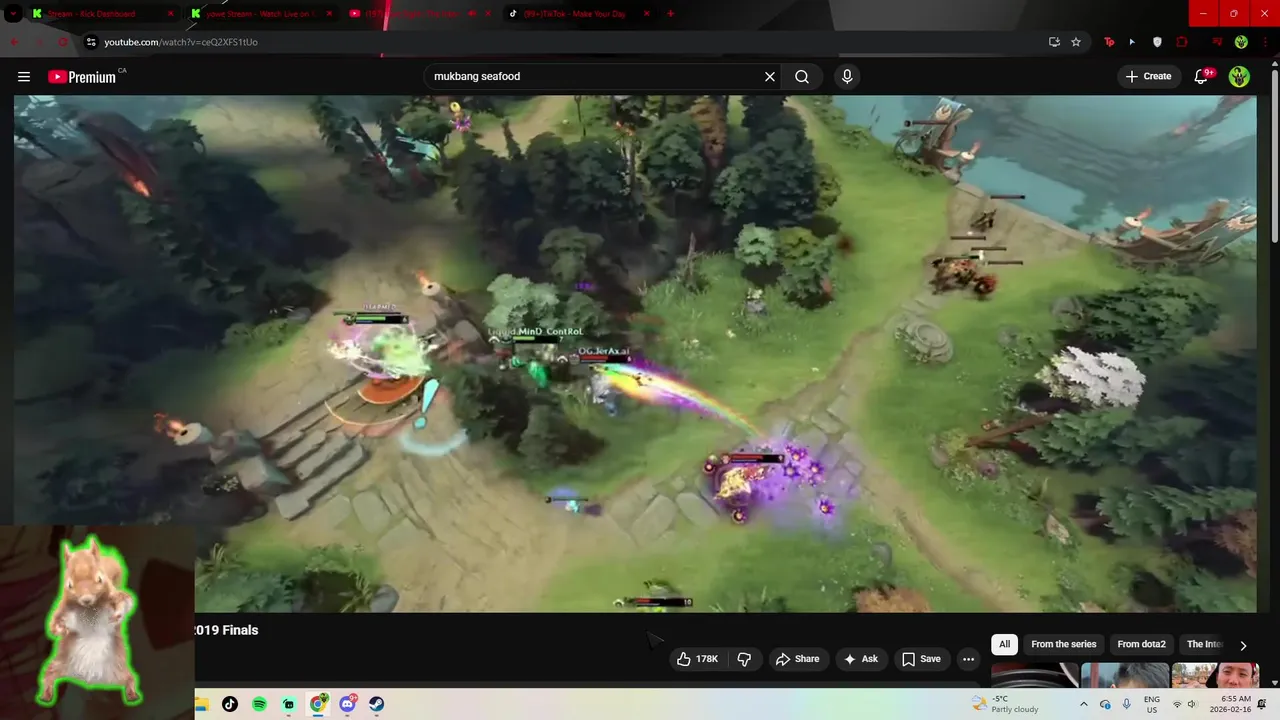Open the tab search dropdown arrow
This screenshot has height=720, width=1280.
[13, 14]
